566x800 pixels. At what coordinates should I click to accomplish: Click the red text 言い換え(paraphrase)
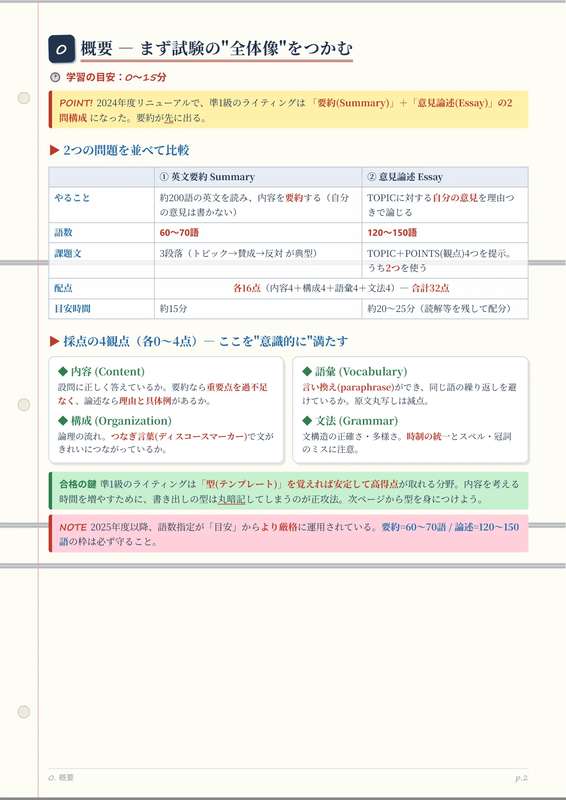(x=349, y=387)
